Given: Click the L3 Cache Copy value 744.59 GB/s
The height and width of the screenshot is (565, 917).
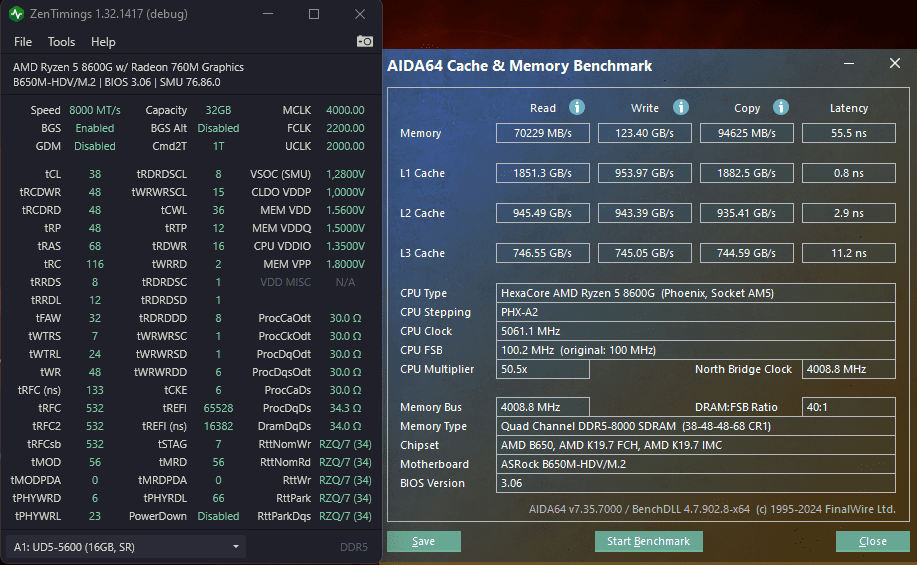Looking at the screenshot, I should click(747, 253).
